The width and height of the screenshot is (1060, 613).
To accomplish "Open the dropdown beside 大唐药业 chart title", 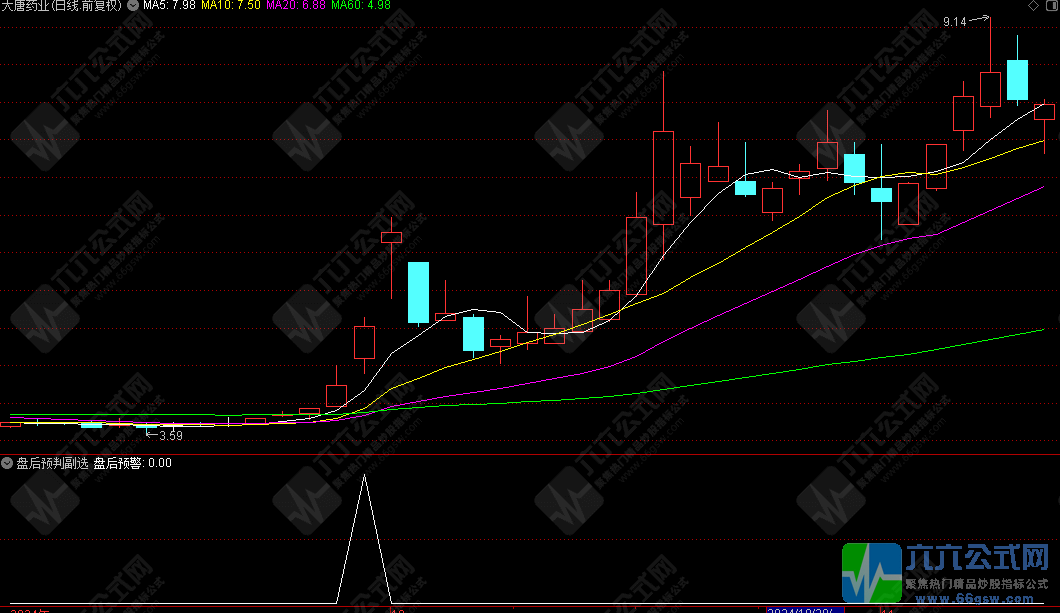I will (133, 5).
